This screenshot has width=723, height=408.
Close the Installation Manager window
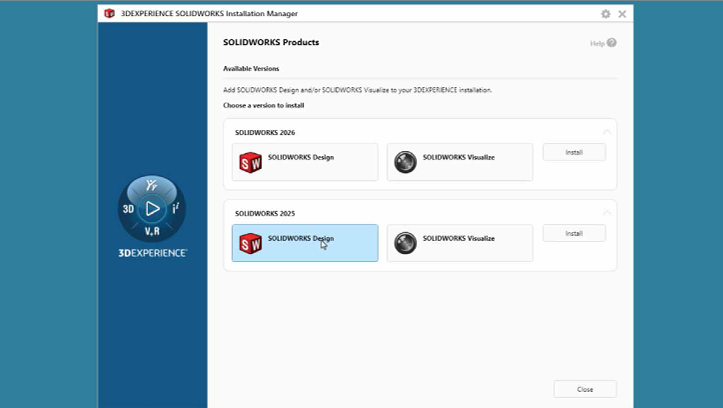[622, 14]
